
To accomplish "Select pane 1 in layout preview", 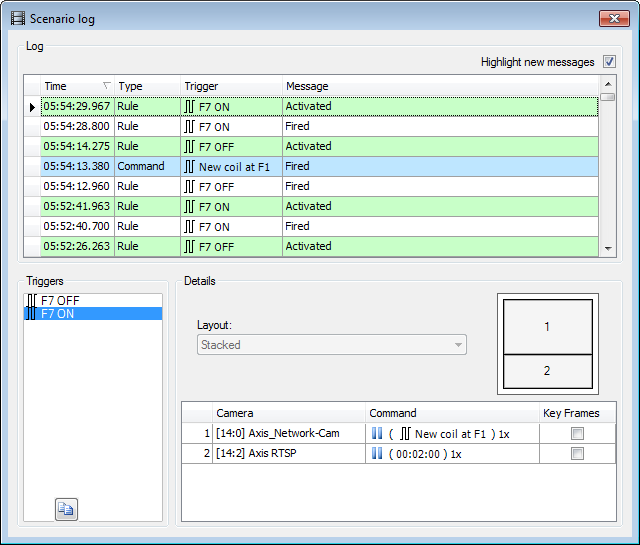I will [547, 327].
